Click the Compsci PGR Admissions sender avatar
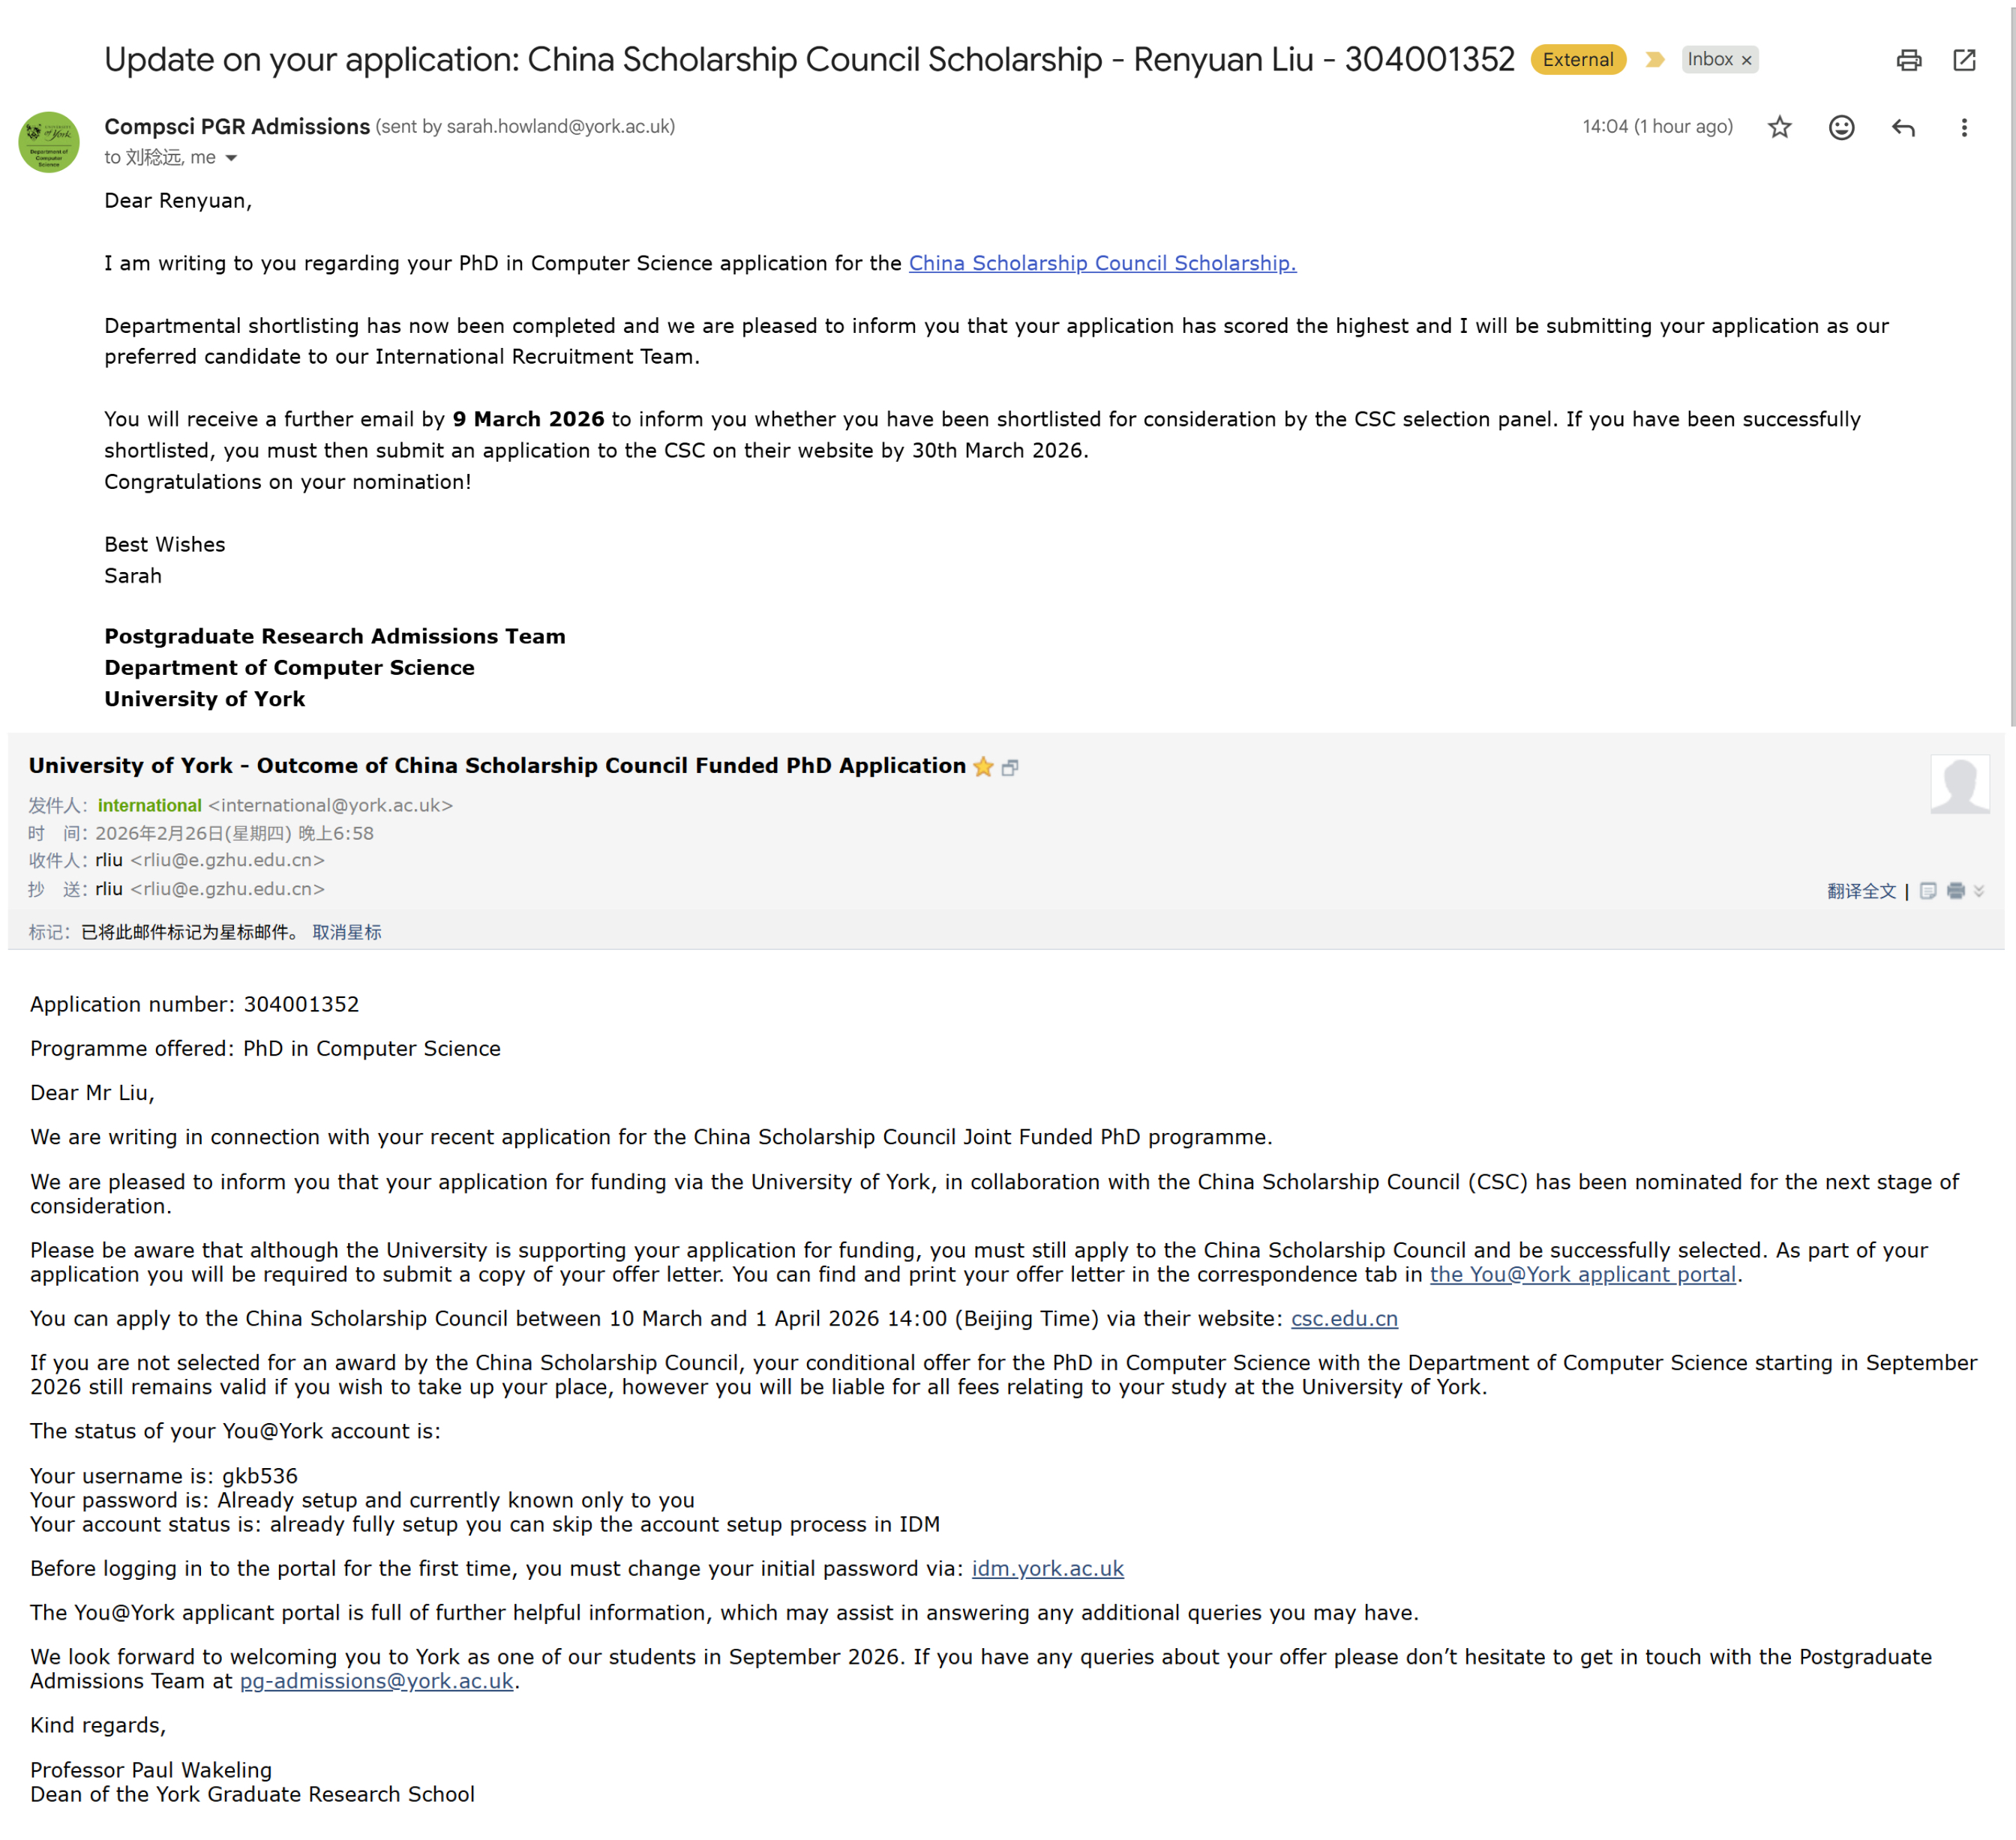The width and height of the screenshot is (2016, 1840). [x=49, y=142]
